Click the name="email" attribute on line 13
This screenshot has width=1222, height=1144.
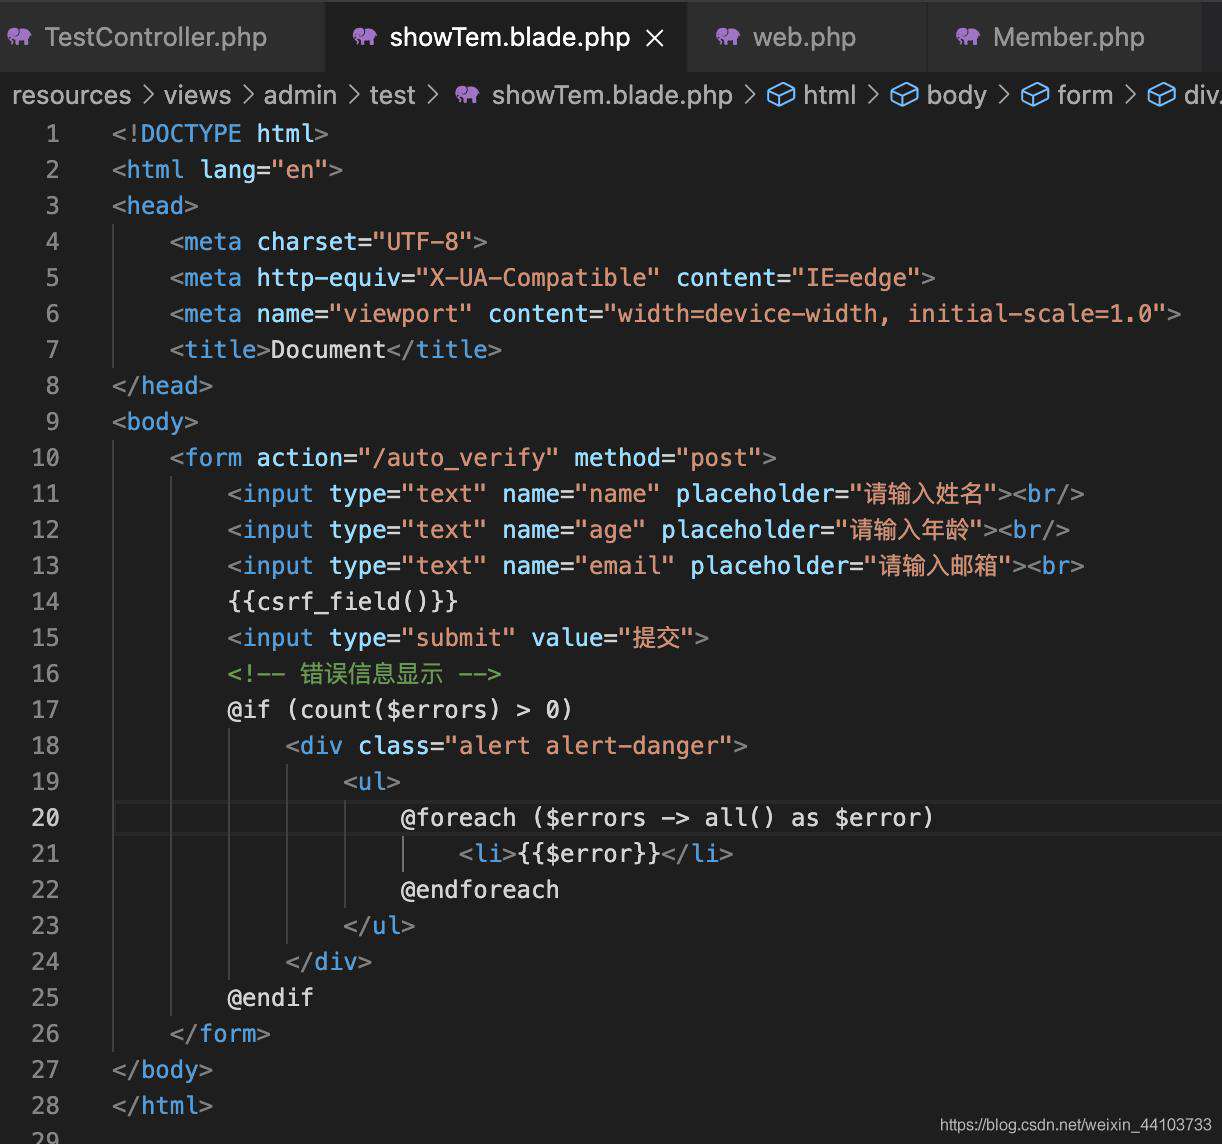click(588, 566)
